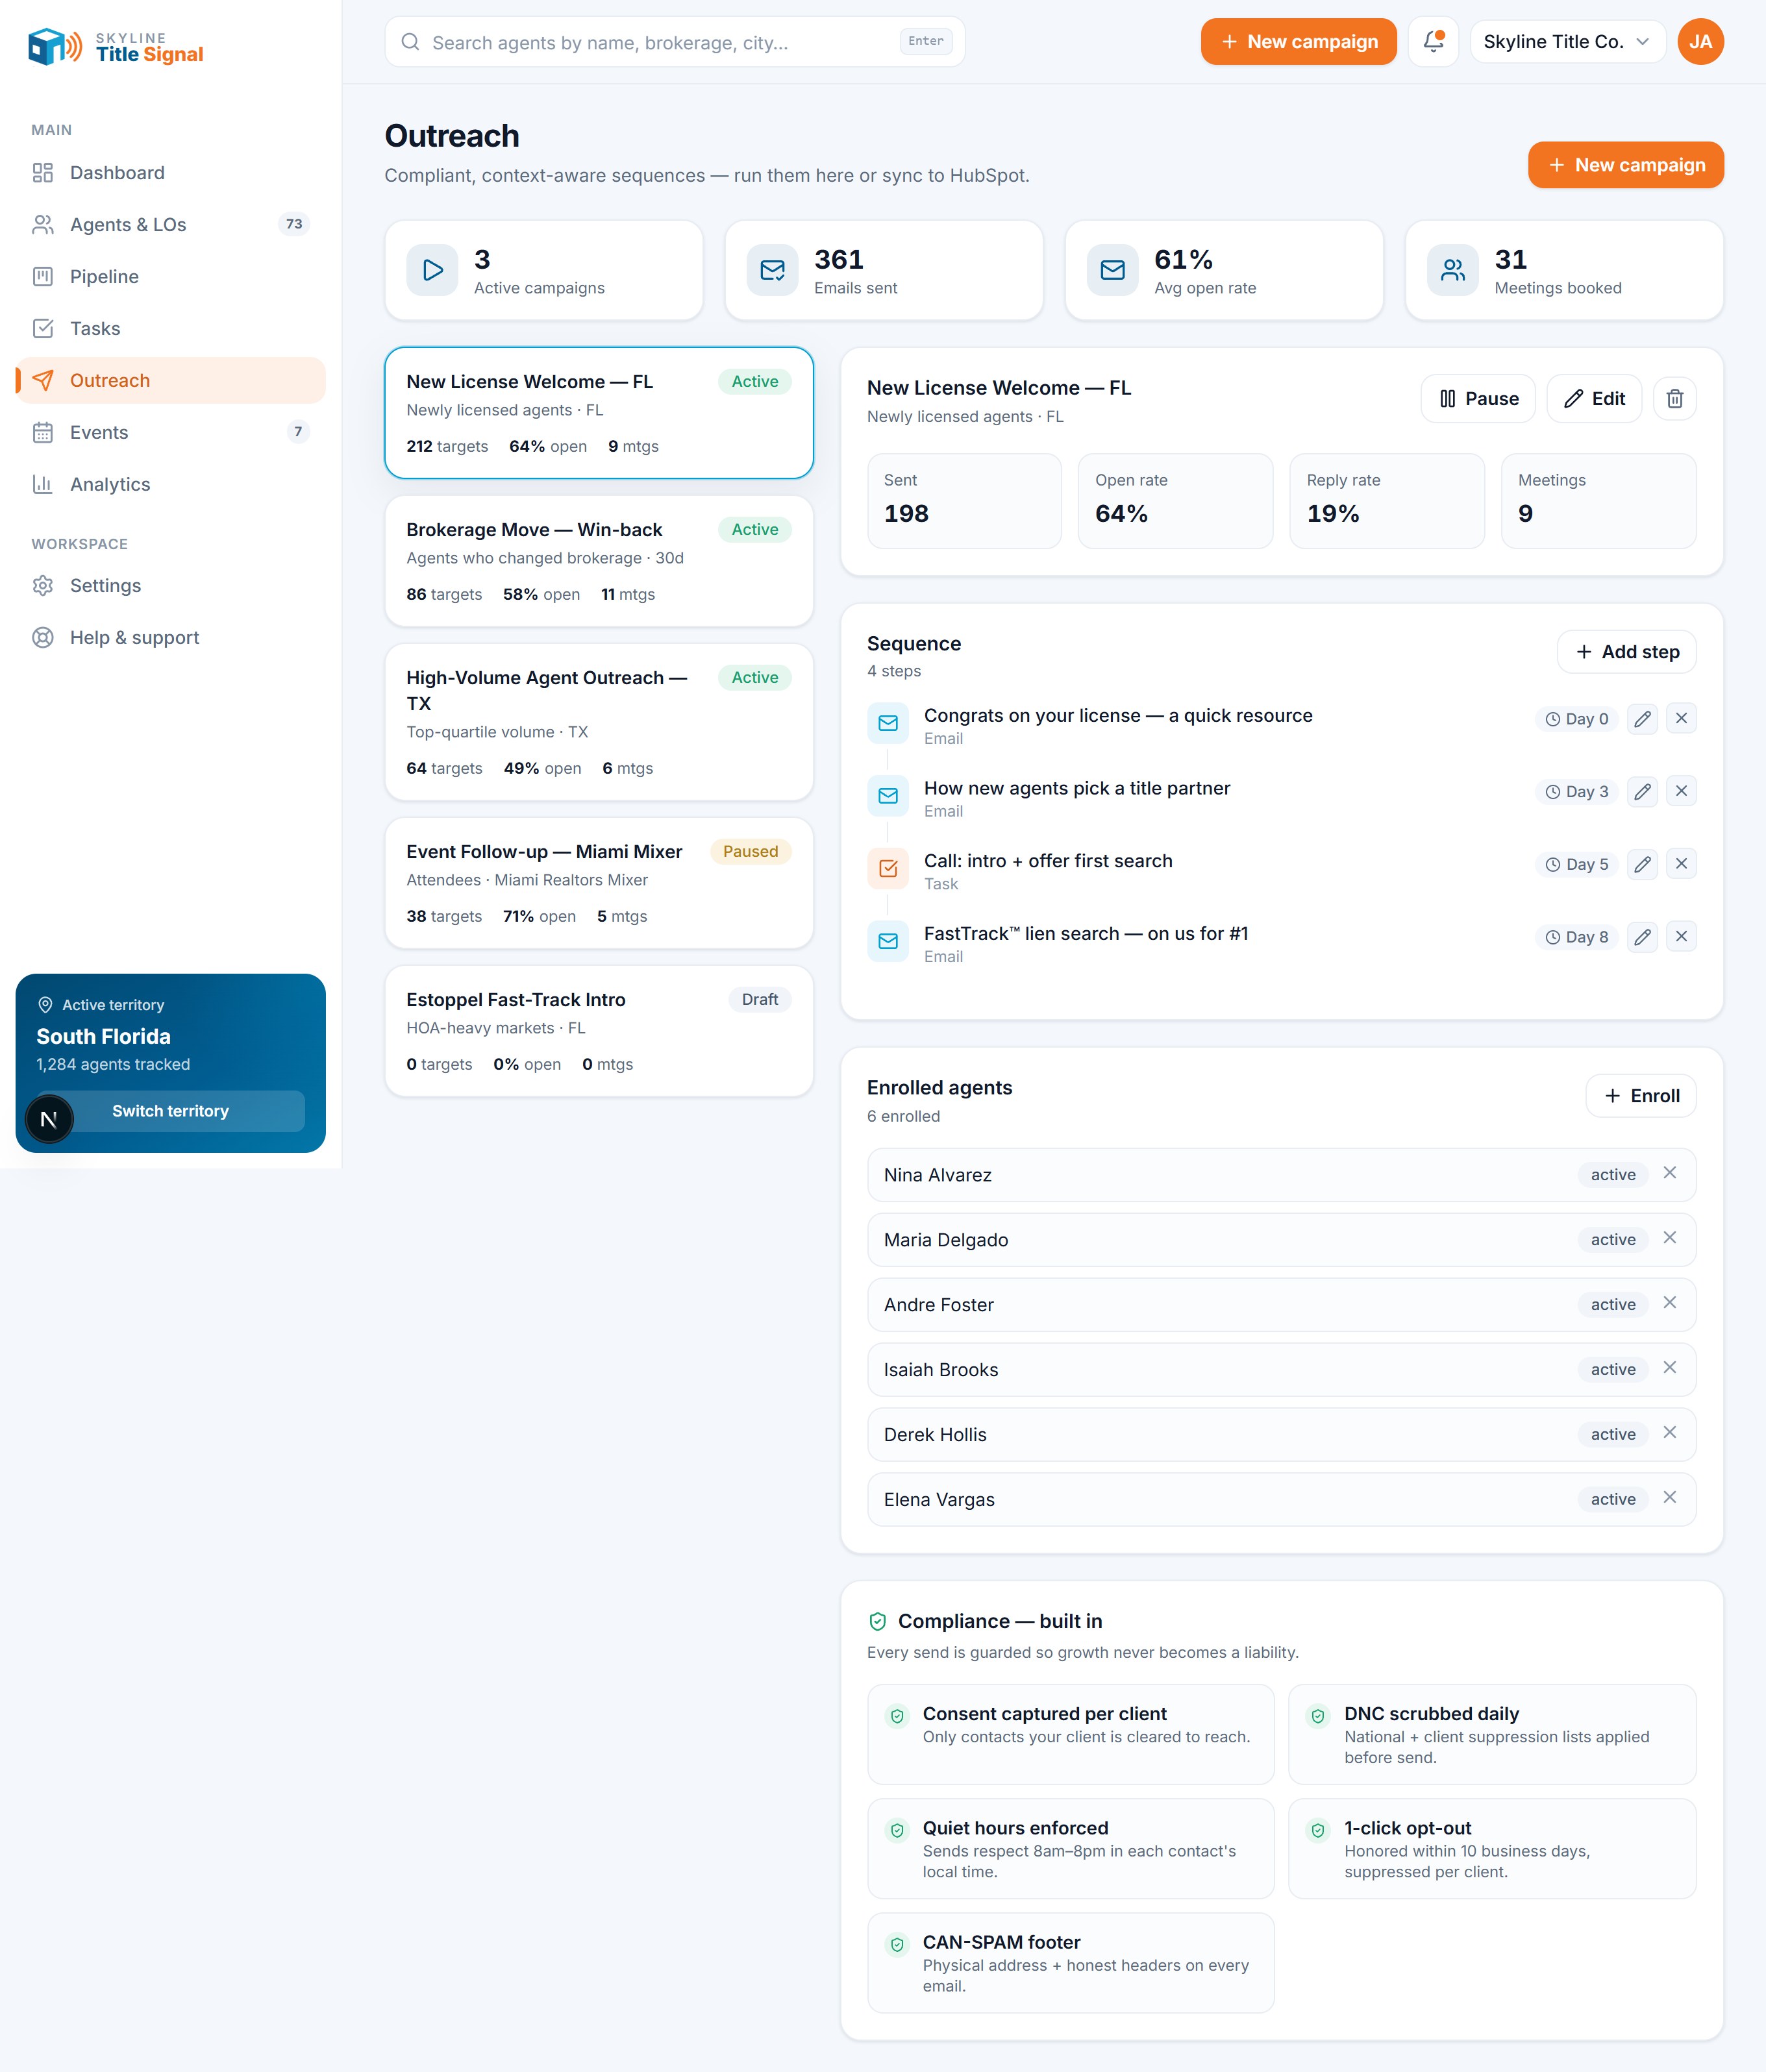Click New campaign beside Outreach heading
The width and height of the screenshot is (1766, 2072).
[1625, 165]
